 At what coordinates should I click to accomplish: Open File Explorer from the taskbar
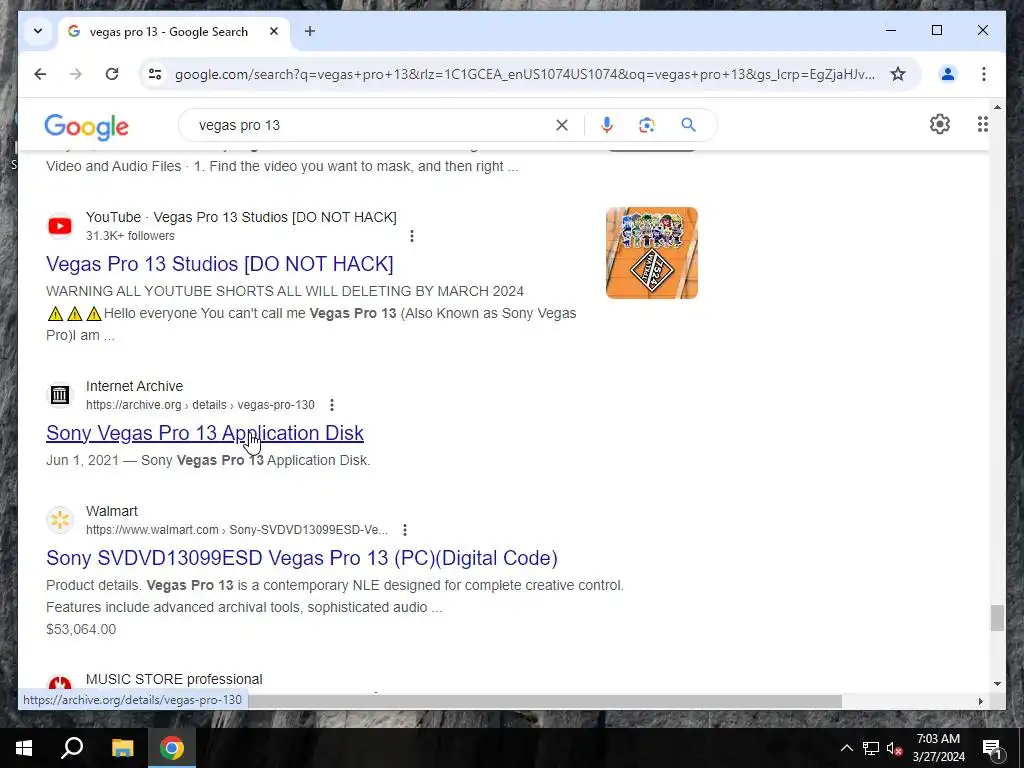(x=122, y=748)
